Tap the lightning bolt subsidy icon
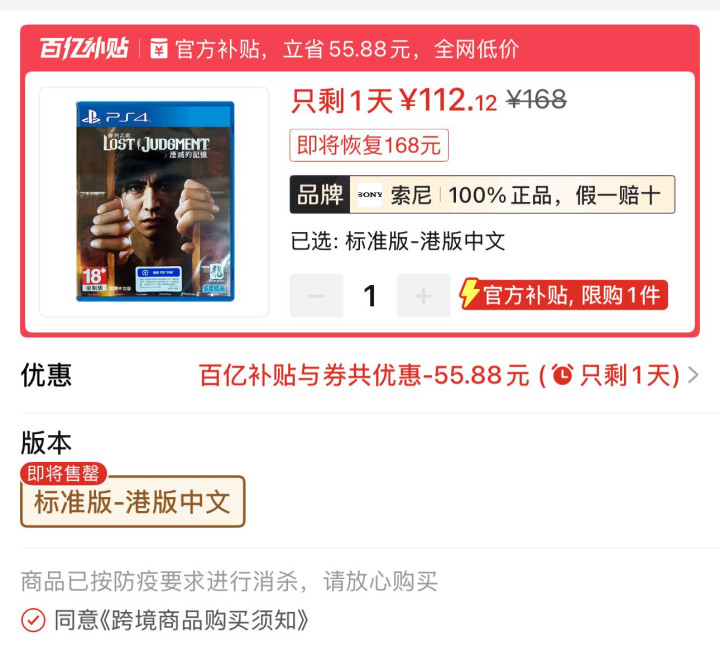 click(470, 293)
